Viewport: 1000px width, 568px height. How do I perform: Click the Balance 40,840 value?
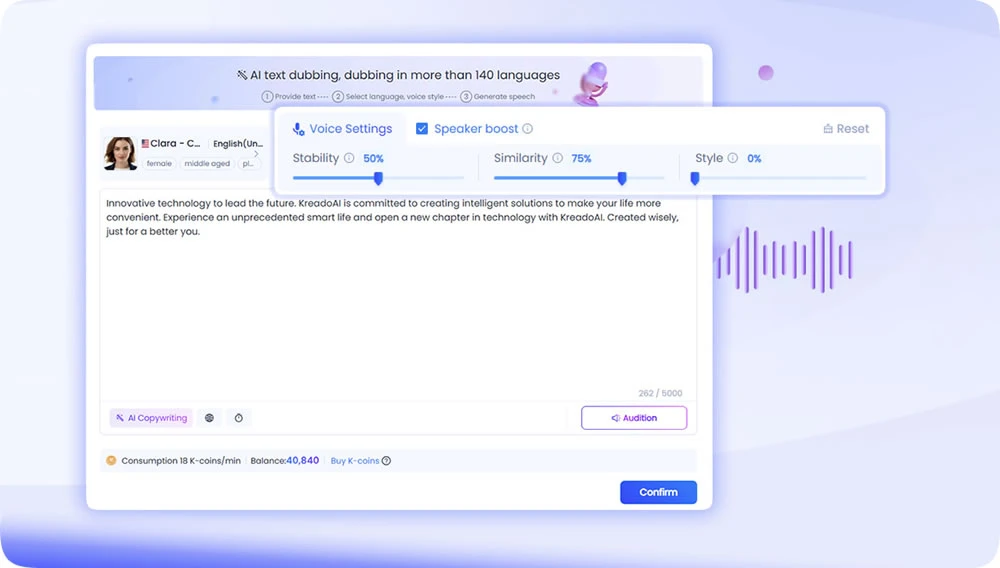(x=302, y=460)
